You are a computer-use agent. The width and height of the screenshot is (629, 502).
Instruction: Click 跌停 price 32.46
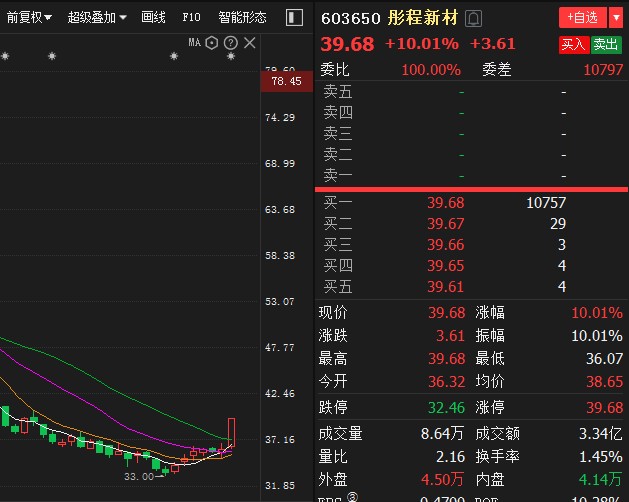446,408
